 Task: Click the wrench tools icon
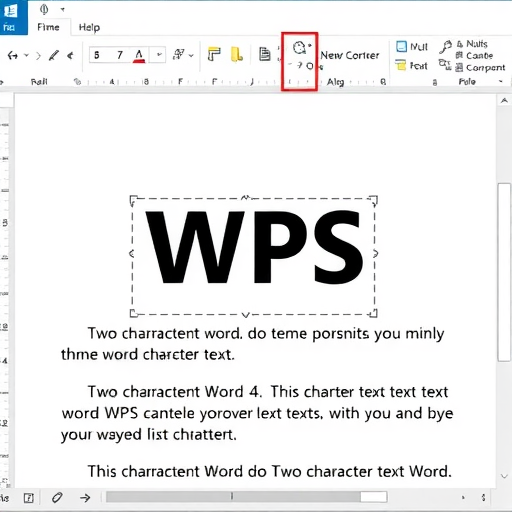coord(445,47)
